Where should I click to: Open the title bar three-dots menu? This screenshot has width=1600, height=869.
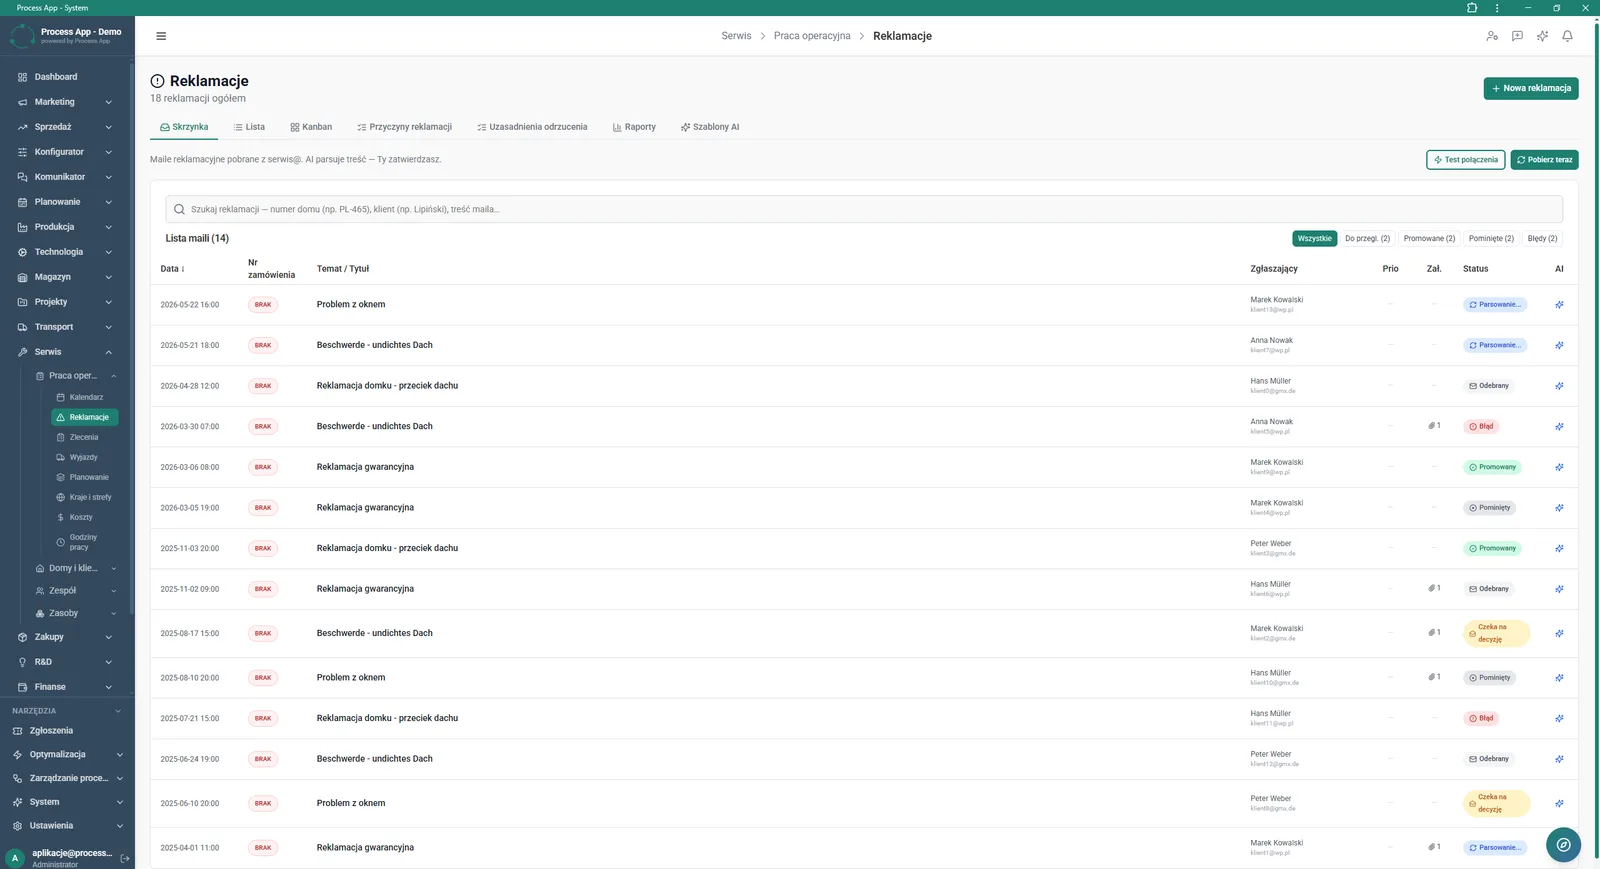pyautogui.click(x=1497, y=8)
